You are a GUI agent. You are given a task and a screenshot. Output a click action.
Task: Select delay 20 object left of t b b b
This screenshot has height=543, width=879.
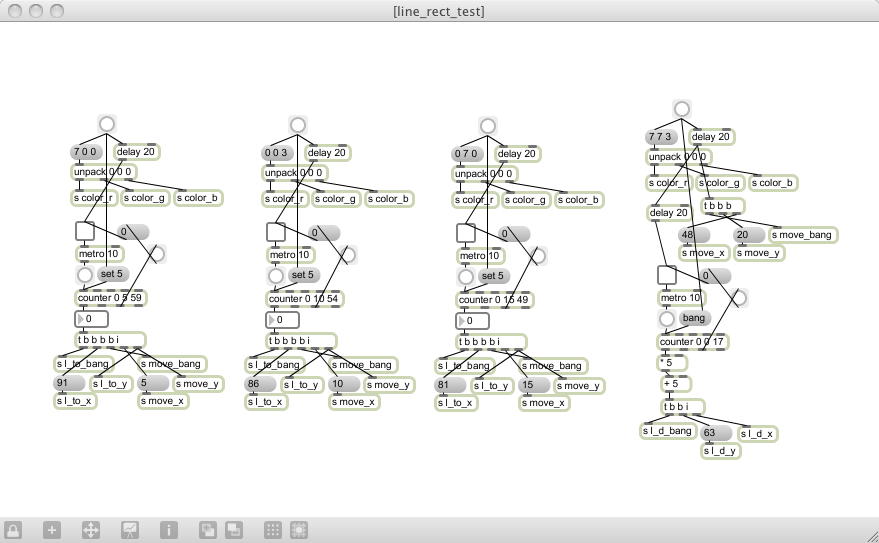pyautogui.click(x=669, y=213)
